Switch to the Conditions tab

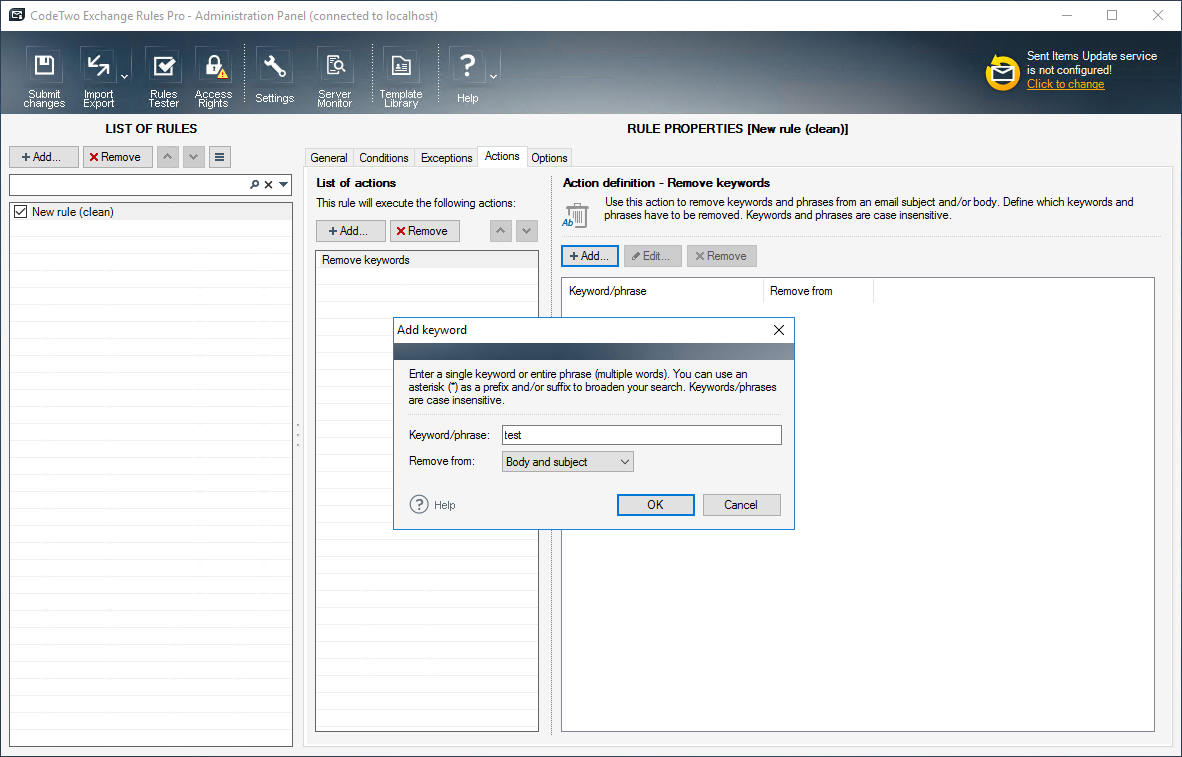coord(384,158)
